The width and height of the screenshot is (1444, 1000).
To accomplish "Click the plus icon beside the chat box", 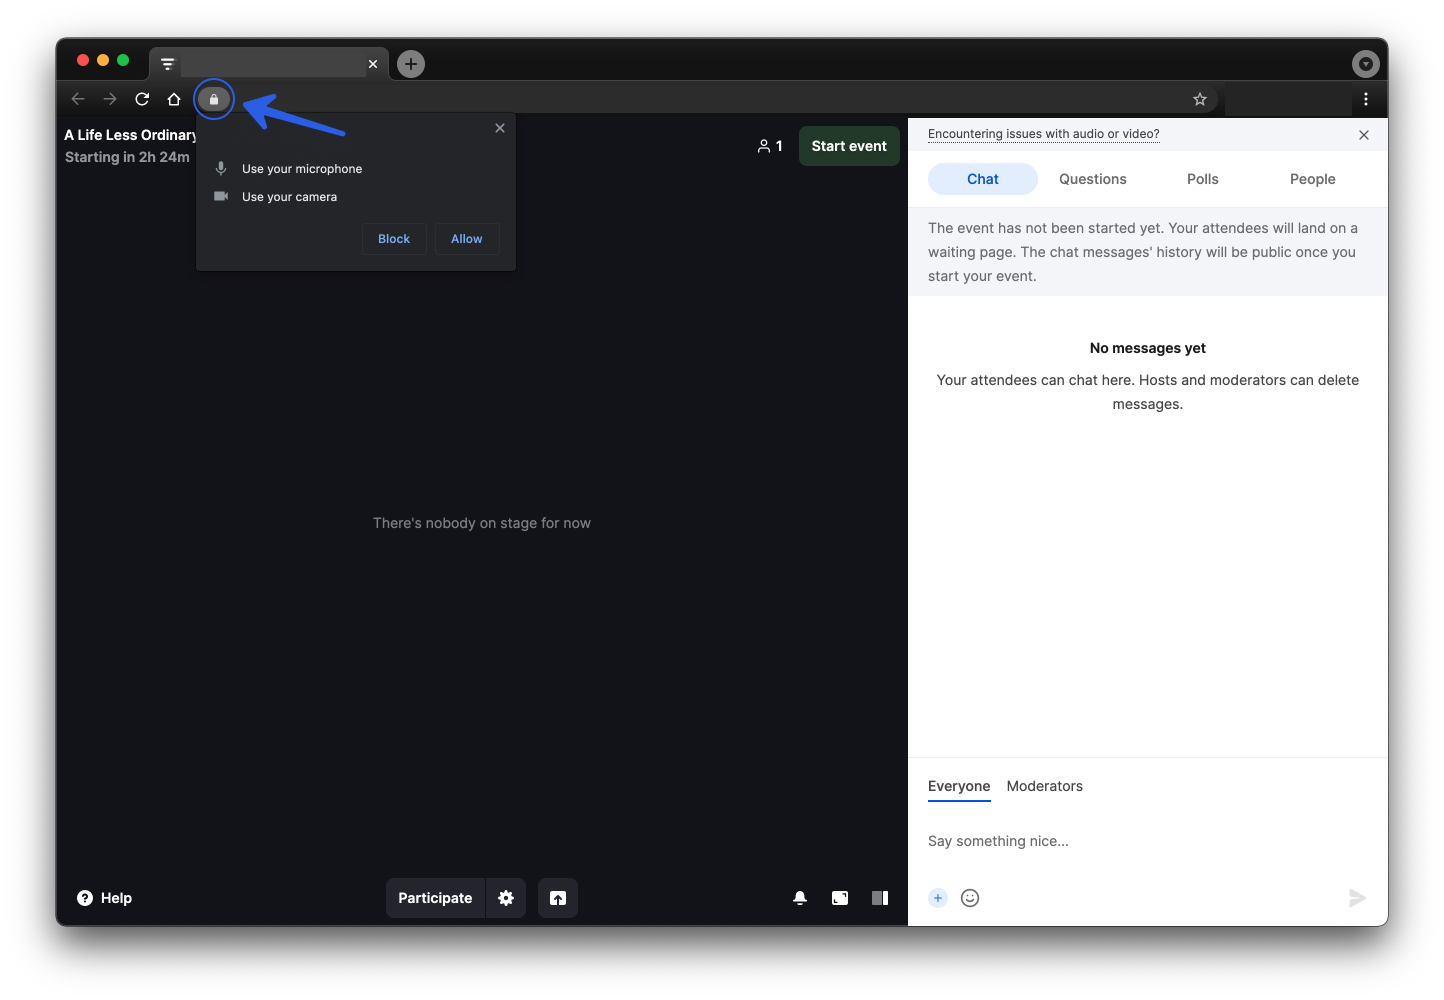I will pos(938,897).
